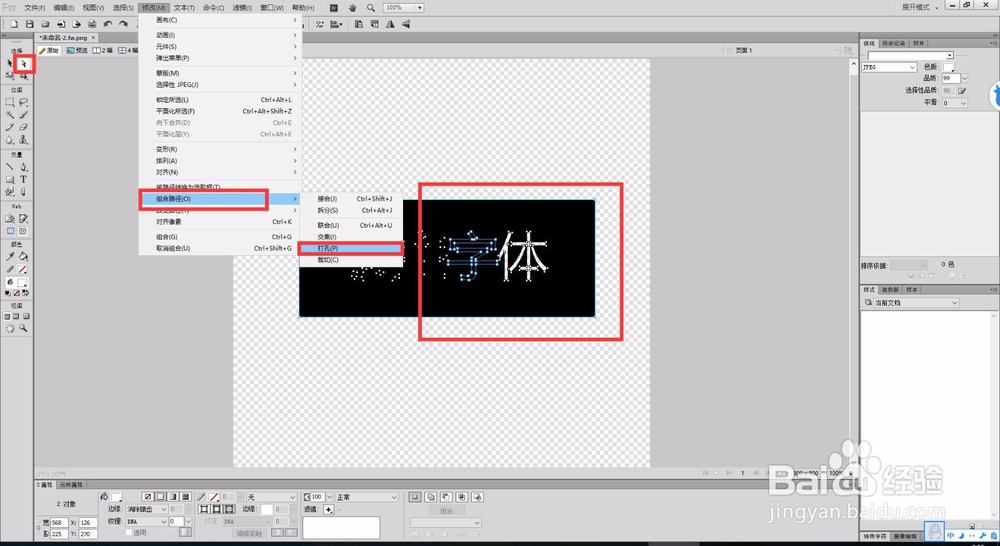Select the Zoom tool in Tools panel

point(24,328)
